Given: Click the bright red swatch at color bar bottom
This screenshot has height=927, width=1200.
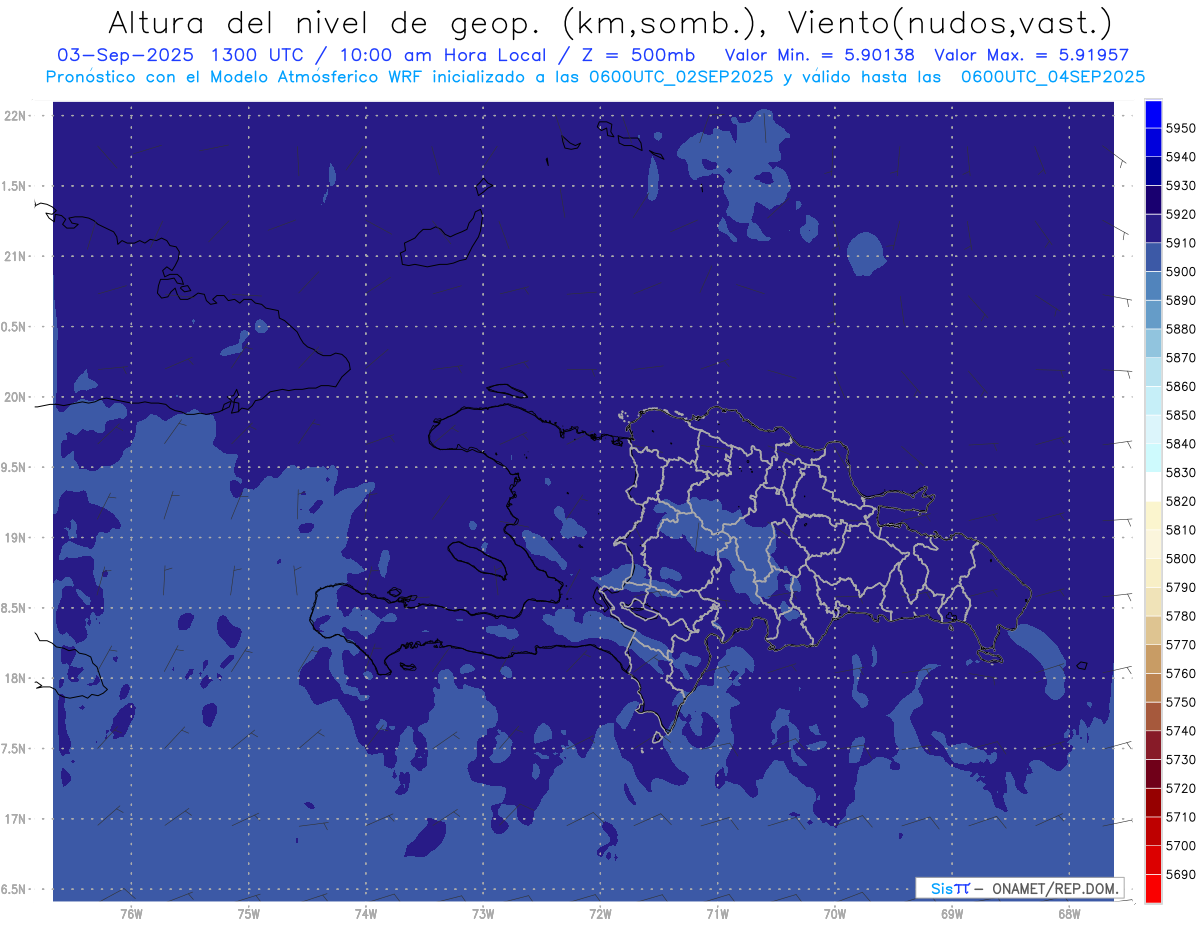Looking at the screenshot, I should coord(1153,889).
